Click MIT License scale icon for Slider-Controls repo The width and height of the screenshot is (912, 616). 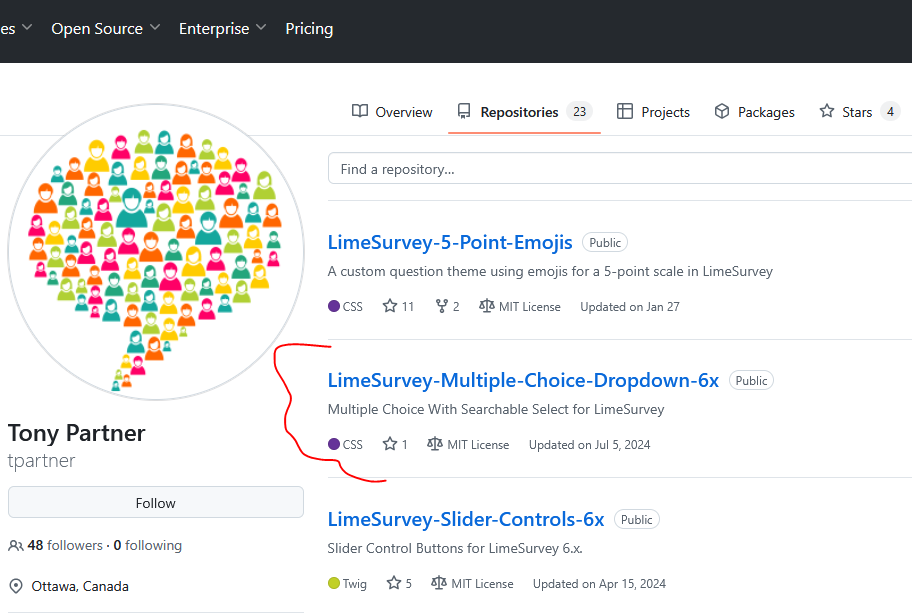(x=438, y=583)
